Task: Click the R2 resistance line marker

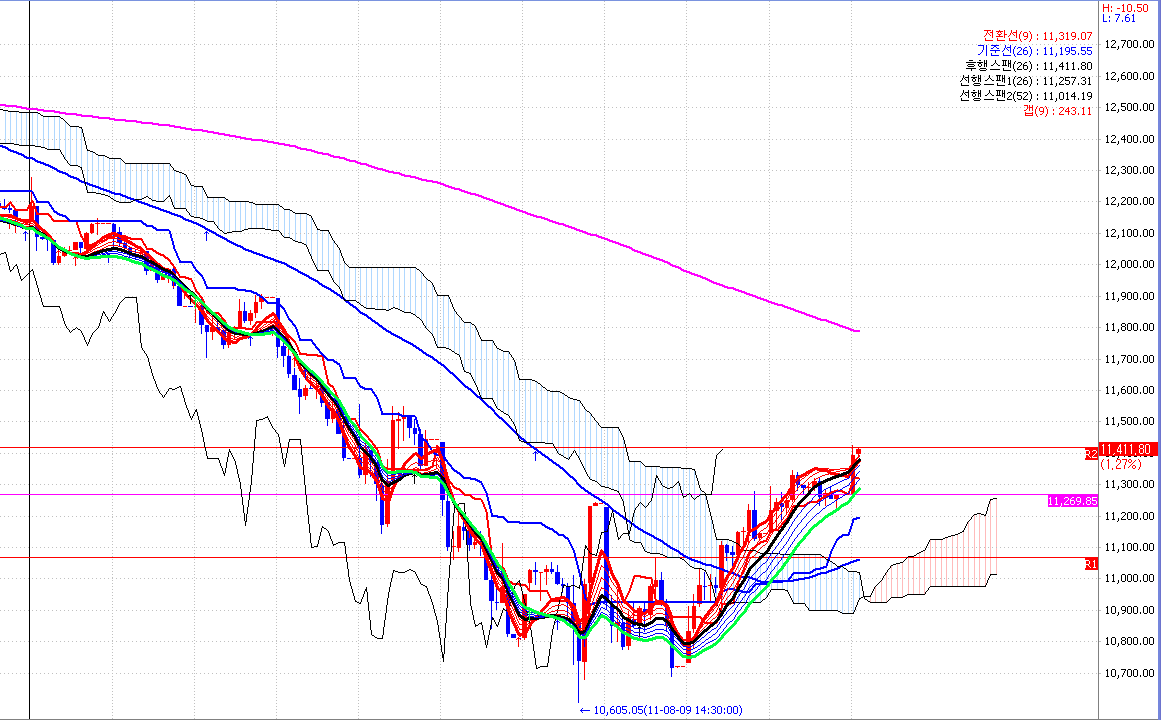Action: pos(1091,453)
